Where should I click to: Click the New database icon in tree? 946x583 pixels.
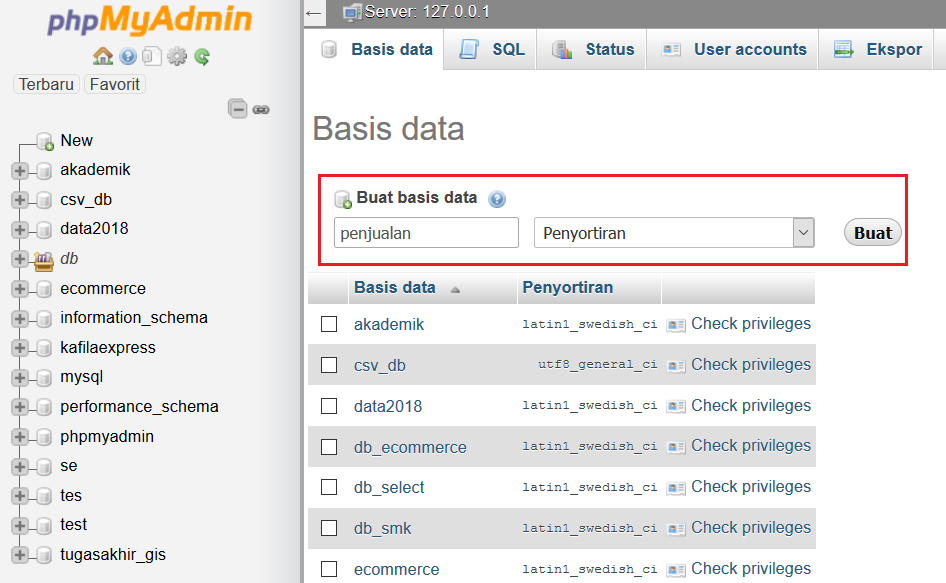45,141
